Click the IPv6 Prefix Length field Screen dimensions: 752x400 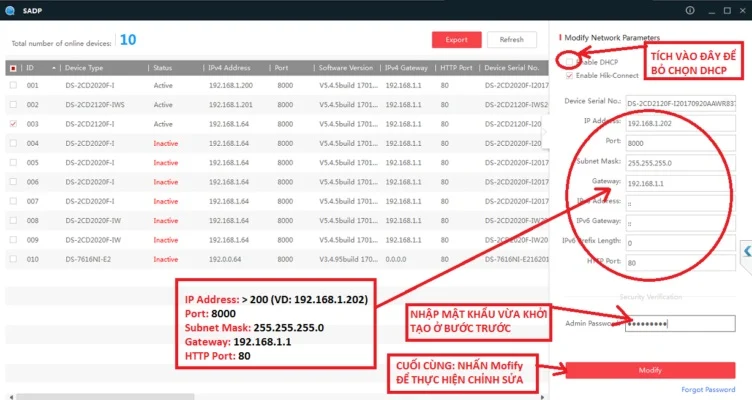681,243
